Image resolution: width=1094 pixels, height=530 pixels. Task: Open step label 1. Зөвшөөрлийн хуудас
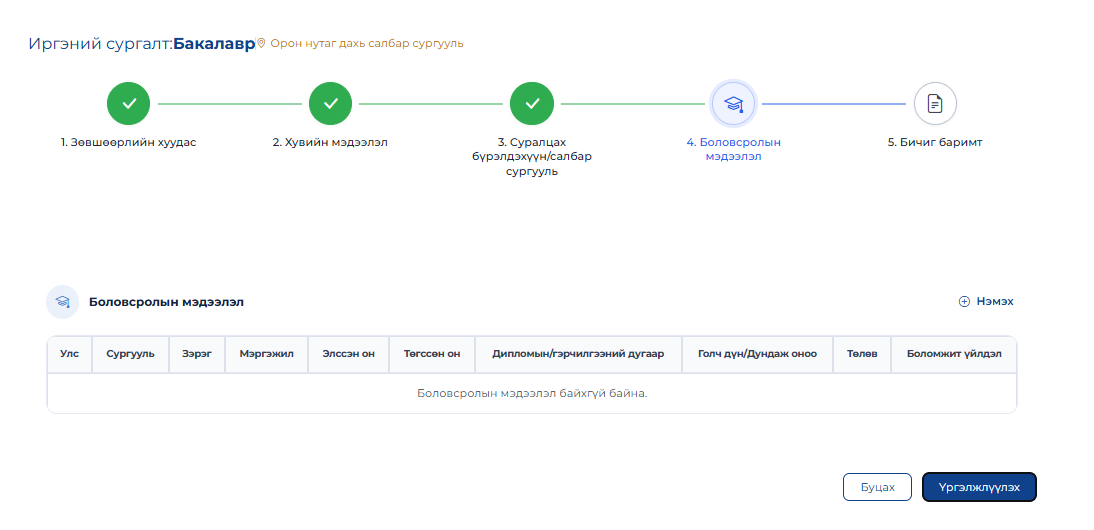coord(128,142)
